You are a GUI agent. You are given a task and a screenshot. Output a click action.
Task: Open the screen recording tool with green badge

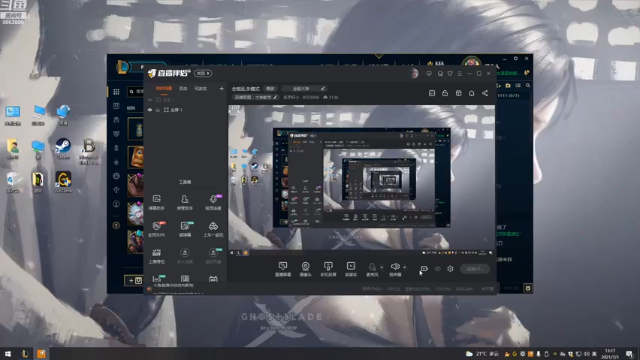[x=185, y=229]
